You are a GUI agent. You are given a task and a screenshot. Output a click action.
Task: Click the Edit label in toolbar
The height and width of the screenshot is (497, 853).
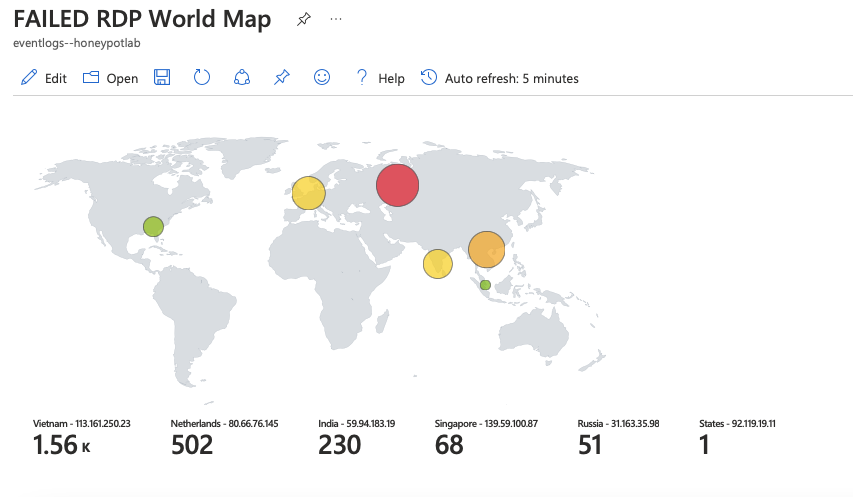click(55, 79)
